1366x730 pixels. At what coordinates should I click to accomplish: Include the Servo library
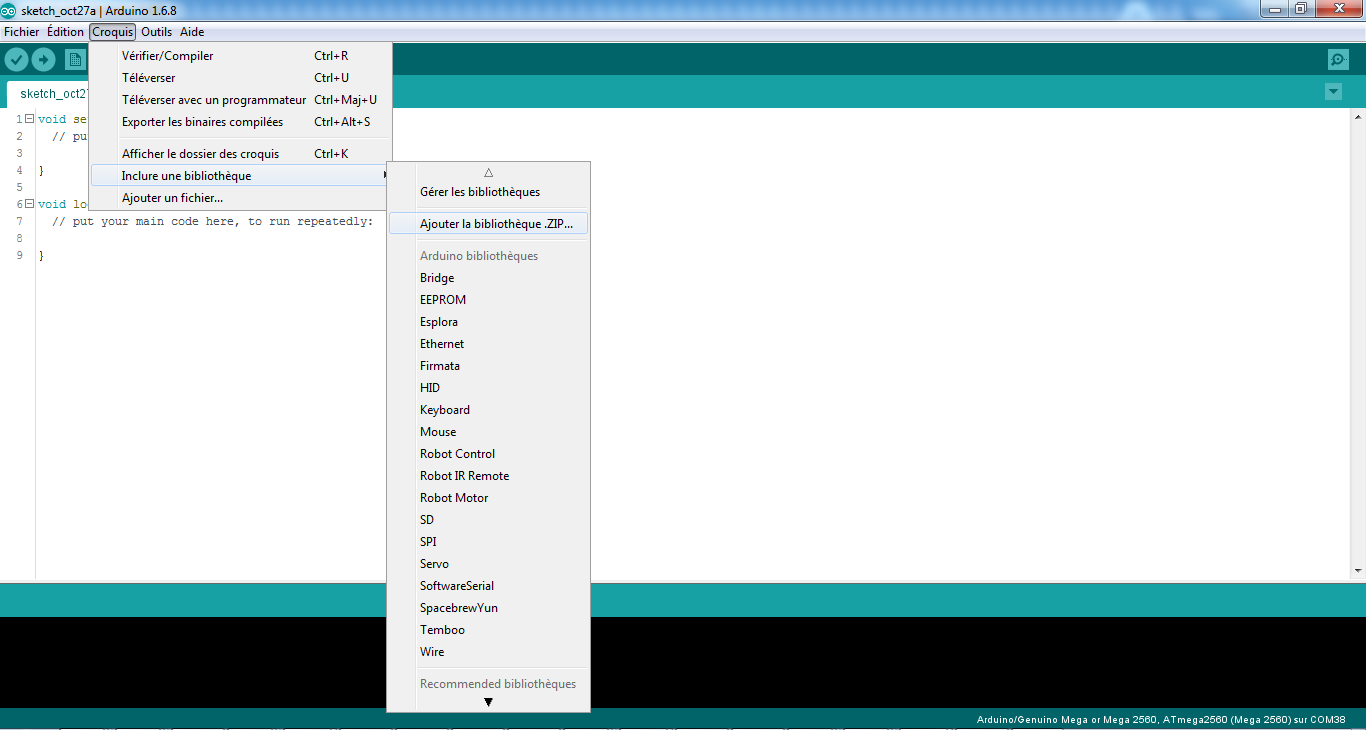click(x=488, y=564)
